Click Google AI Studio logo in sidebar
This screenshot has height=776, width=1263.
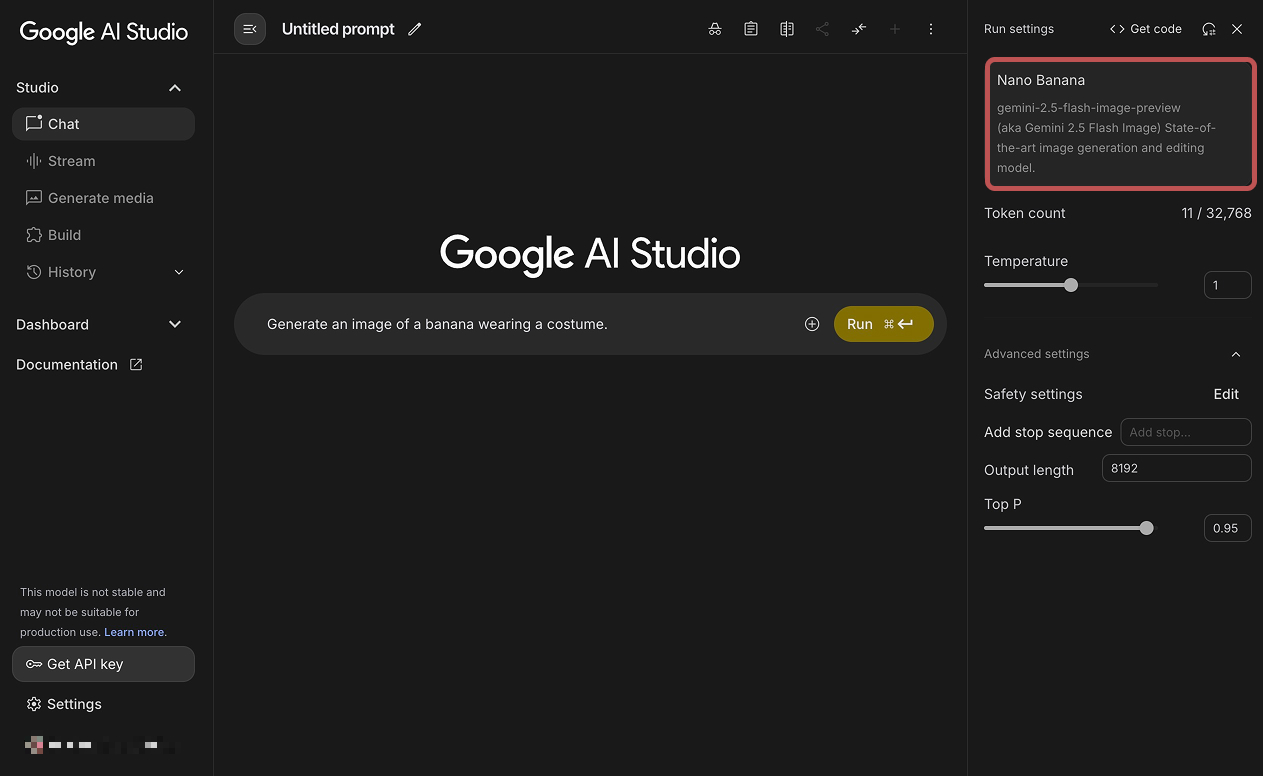click(x=104, y=31)
